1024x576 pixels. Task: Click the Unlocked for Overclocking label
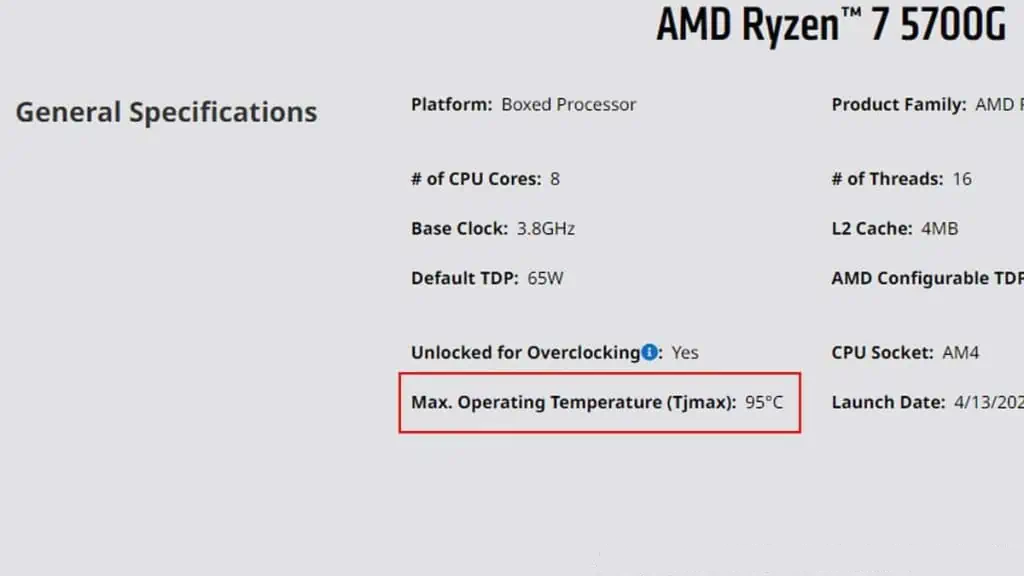(x=526, y=353)
